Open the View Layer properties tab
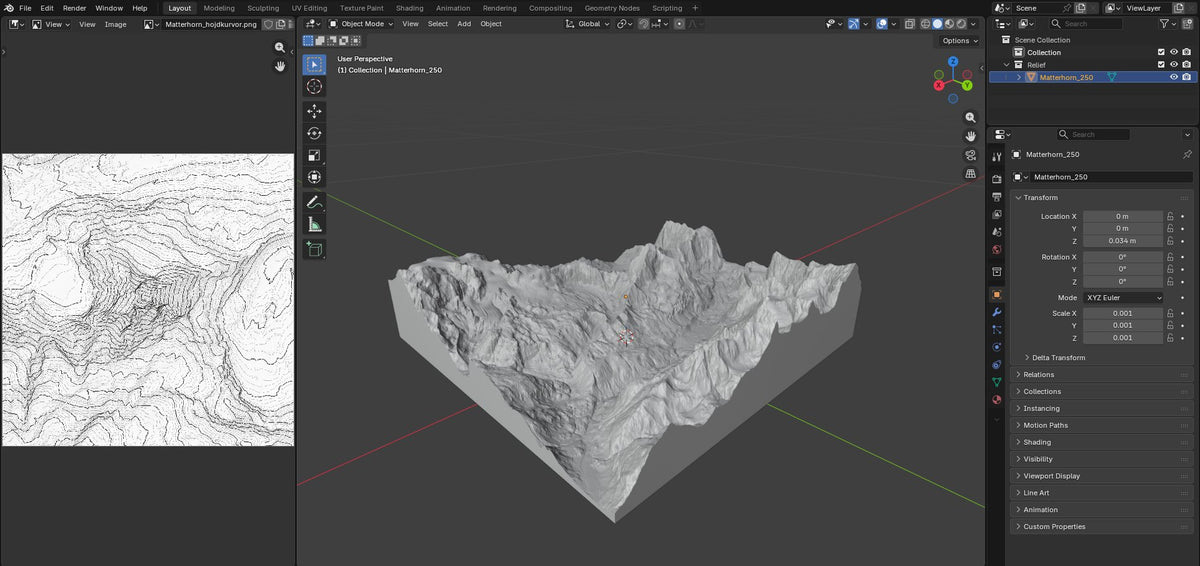This screenshot has width=1200, height=566. 996,214
